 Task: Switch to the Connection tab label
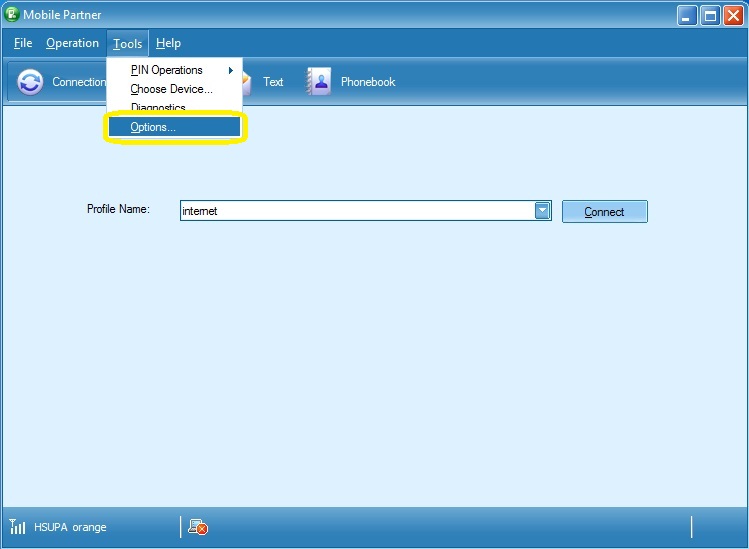pos(79,82)
